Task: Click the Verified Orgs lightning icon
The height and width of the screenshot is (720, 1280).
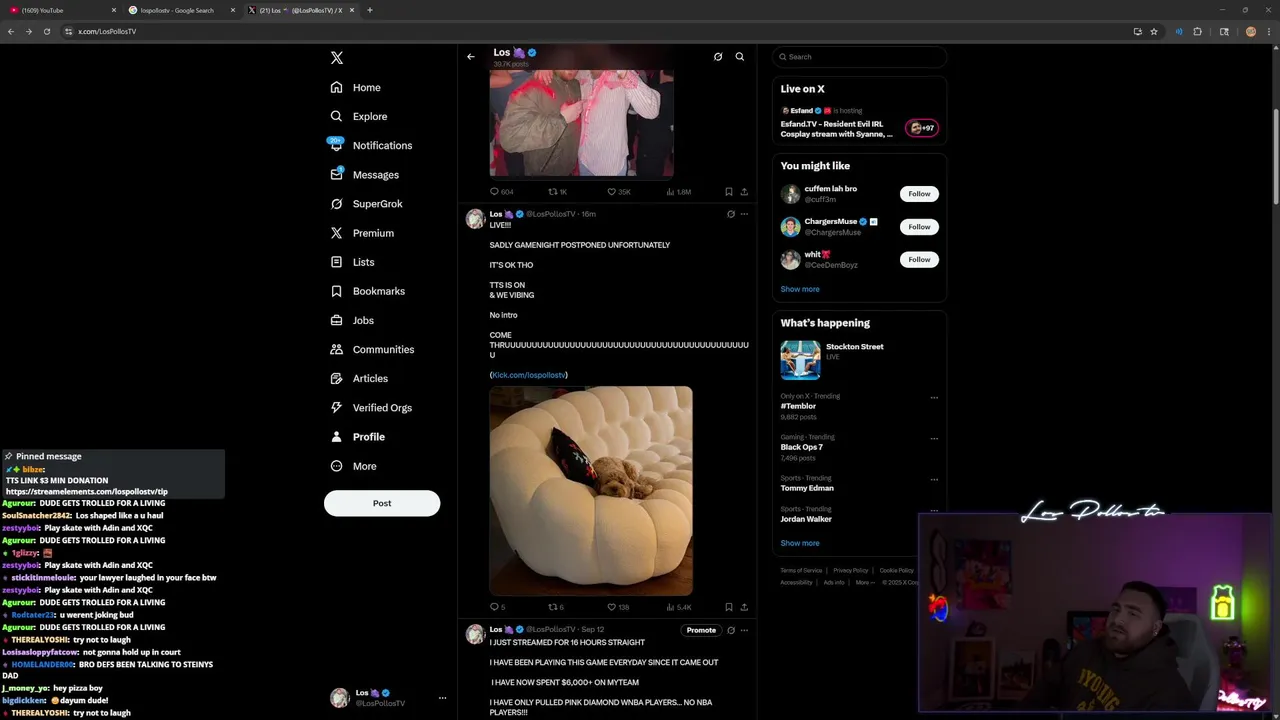Action: pyautogui.click(x=337, y=408)
